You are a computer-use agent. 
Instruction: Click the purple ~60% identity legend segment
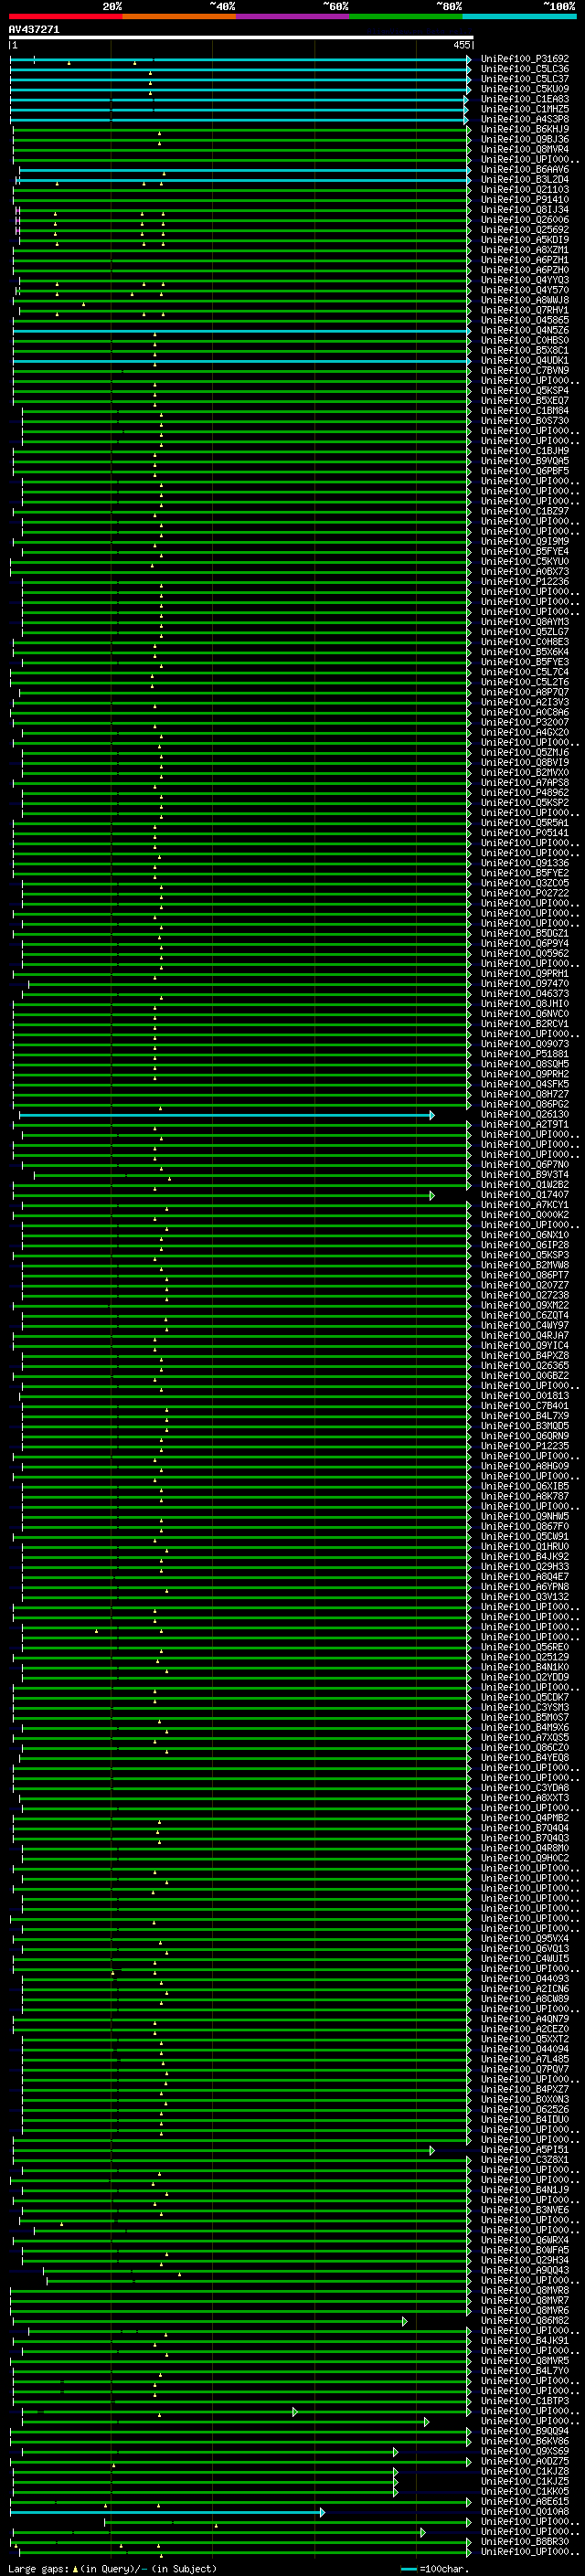click(293, 17)
